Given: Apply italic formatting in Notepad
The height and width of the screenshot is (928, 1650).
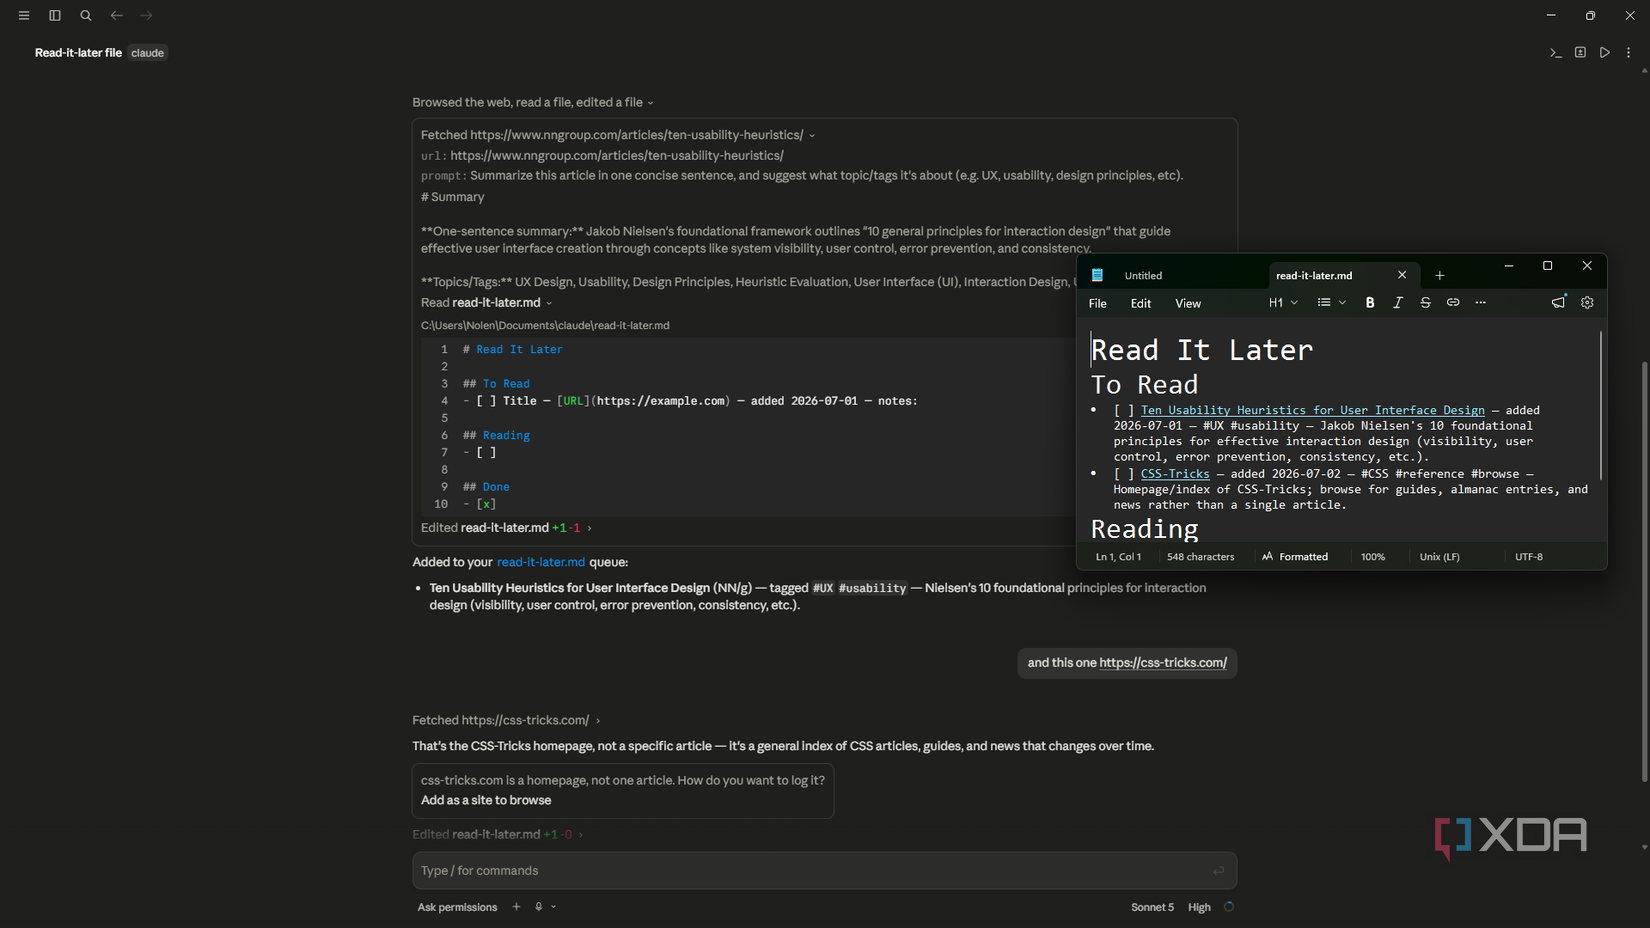Looking at the screenshot, I should tap(1398, 303).
